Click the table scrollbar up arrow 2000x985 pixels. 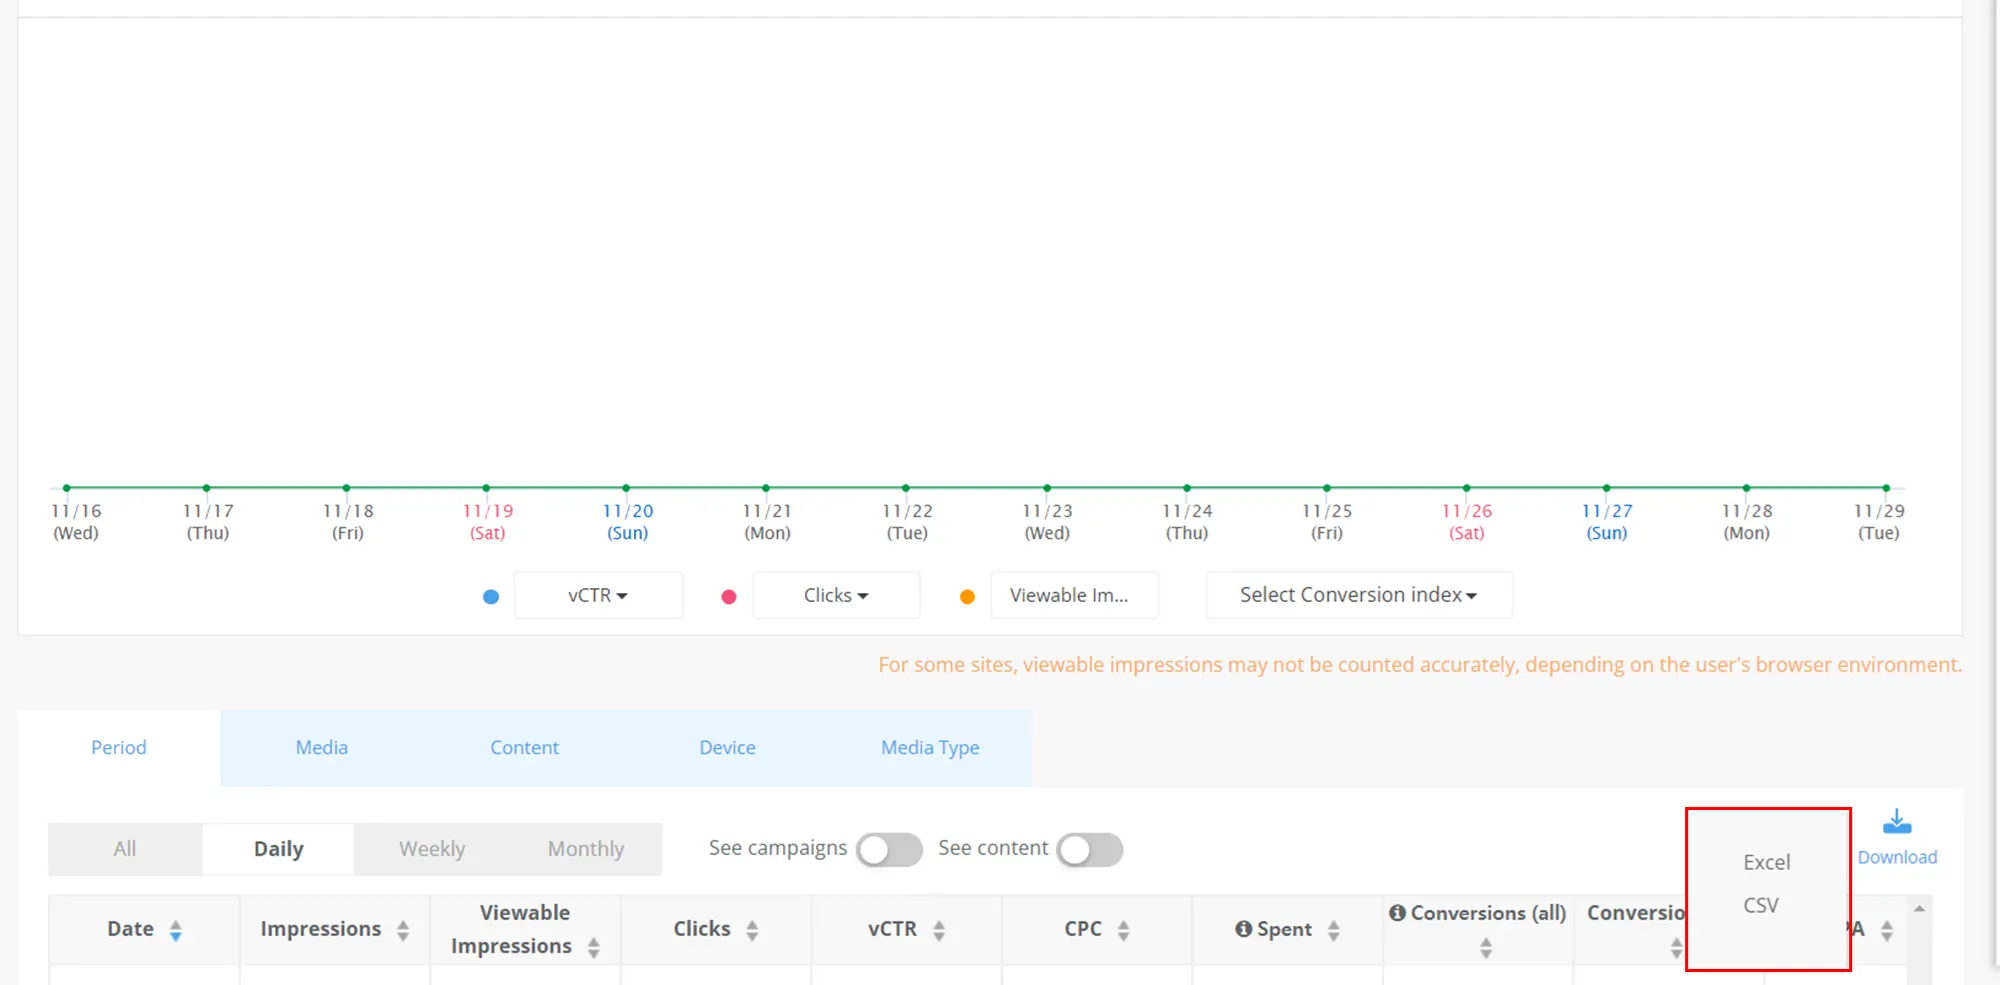1919,908
